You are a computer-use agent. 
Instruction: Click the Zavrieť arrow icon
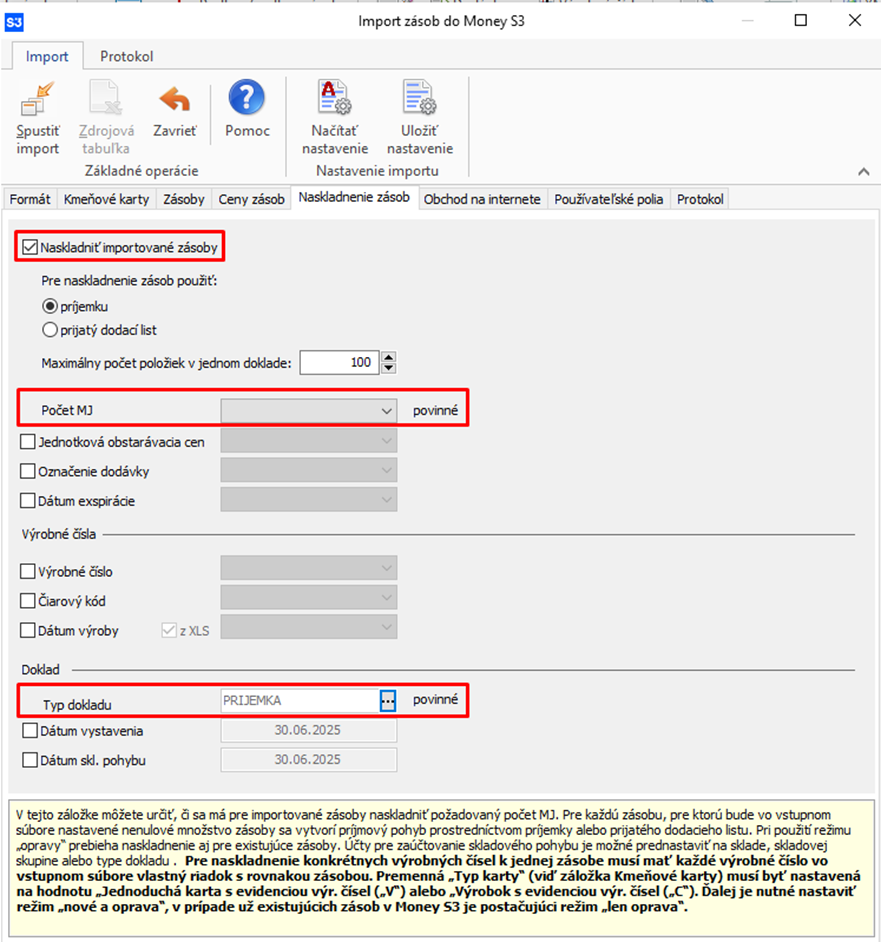coord(175,100)
